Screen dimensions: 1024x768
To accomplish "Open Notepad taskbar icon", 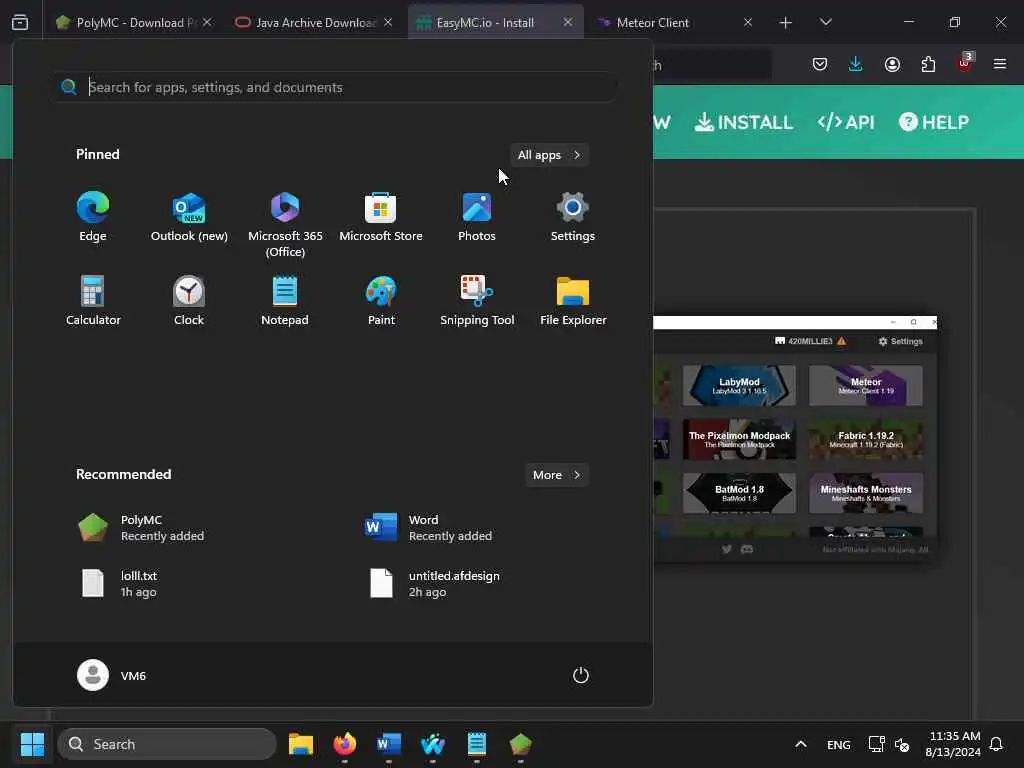I will pos(477,744).
